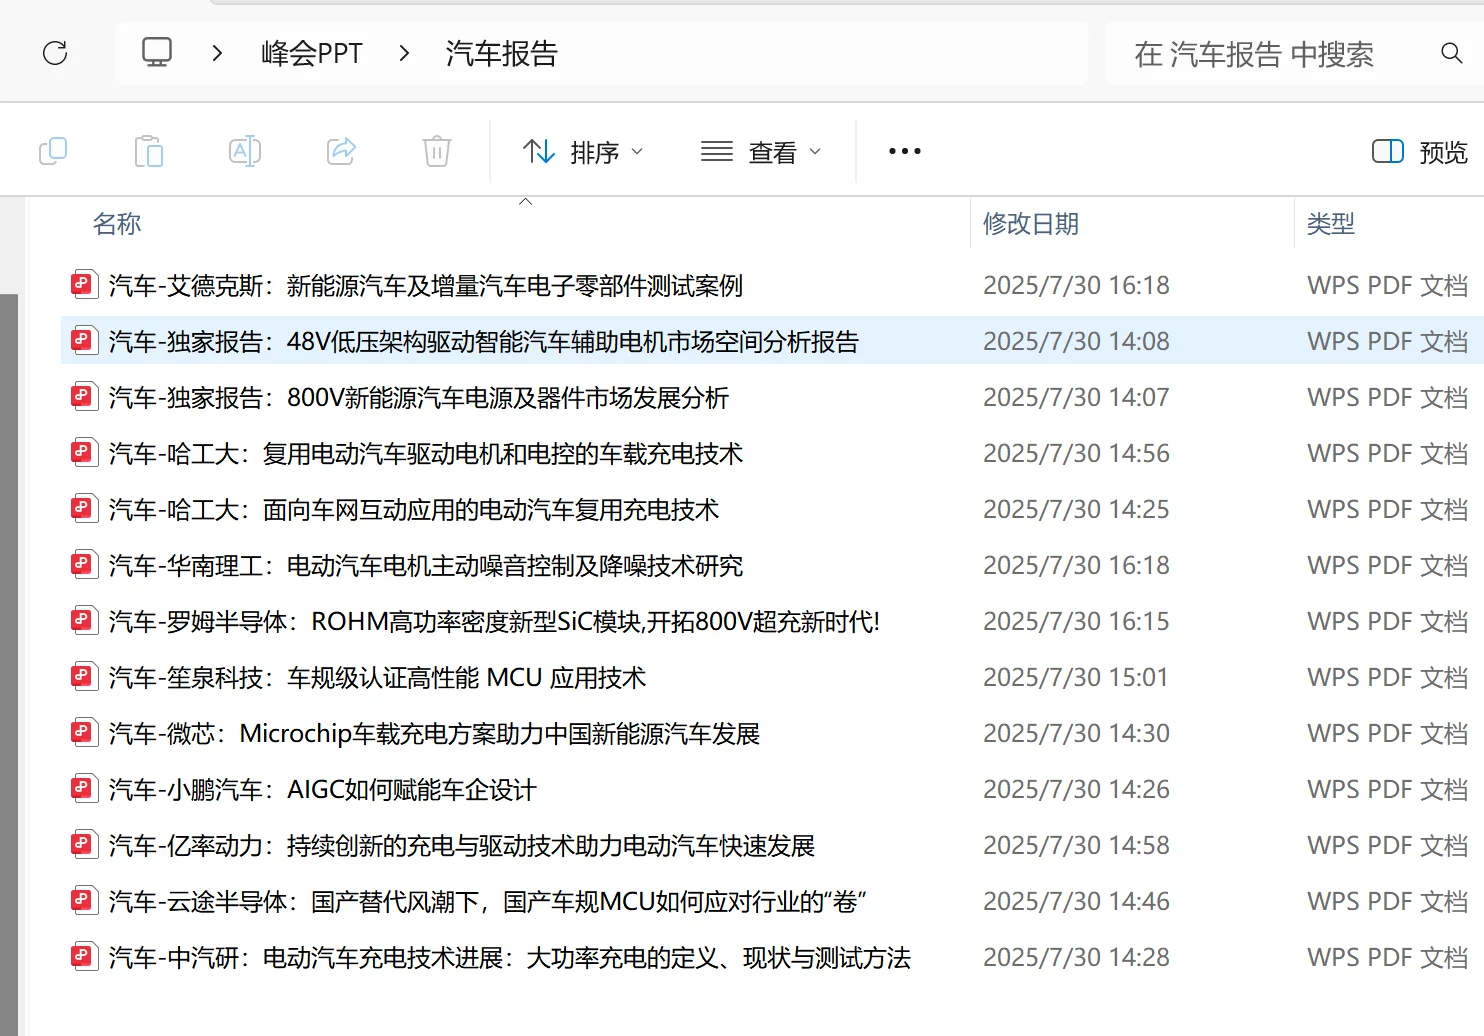Click the Copy toolbar icon
This screenshot has width=1484, height=1036.
click(x=53, y=151)
